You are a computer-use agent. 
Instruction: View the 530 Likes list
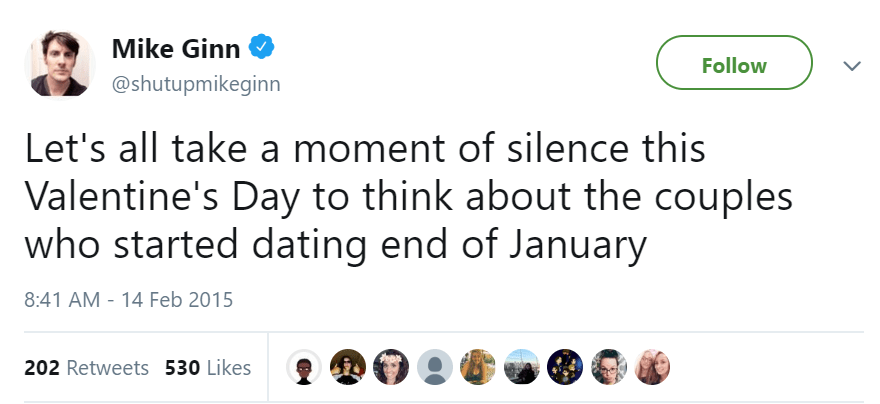(207, 368)
